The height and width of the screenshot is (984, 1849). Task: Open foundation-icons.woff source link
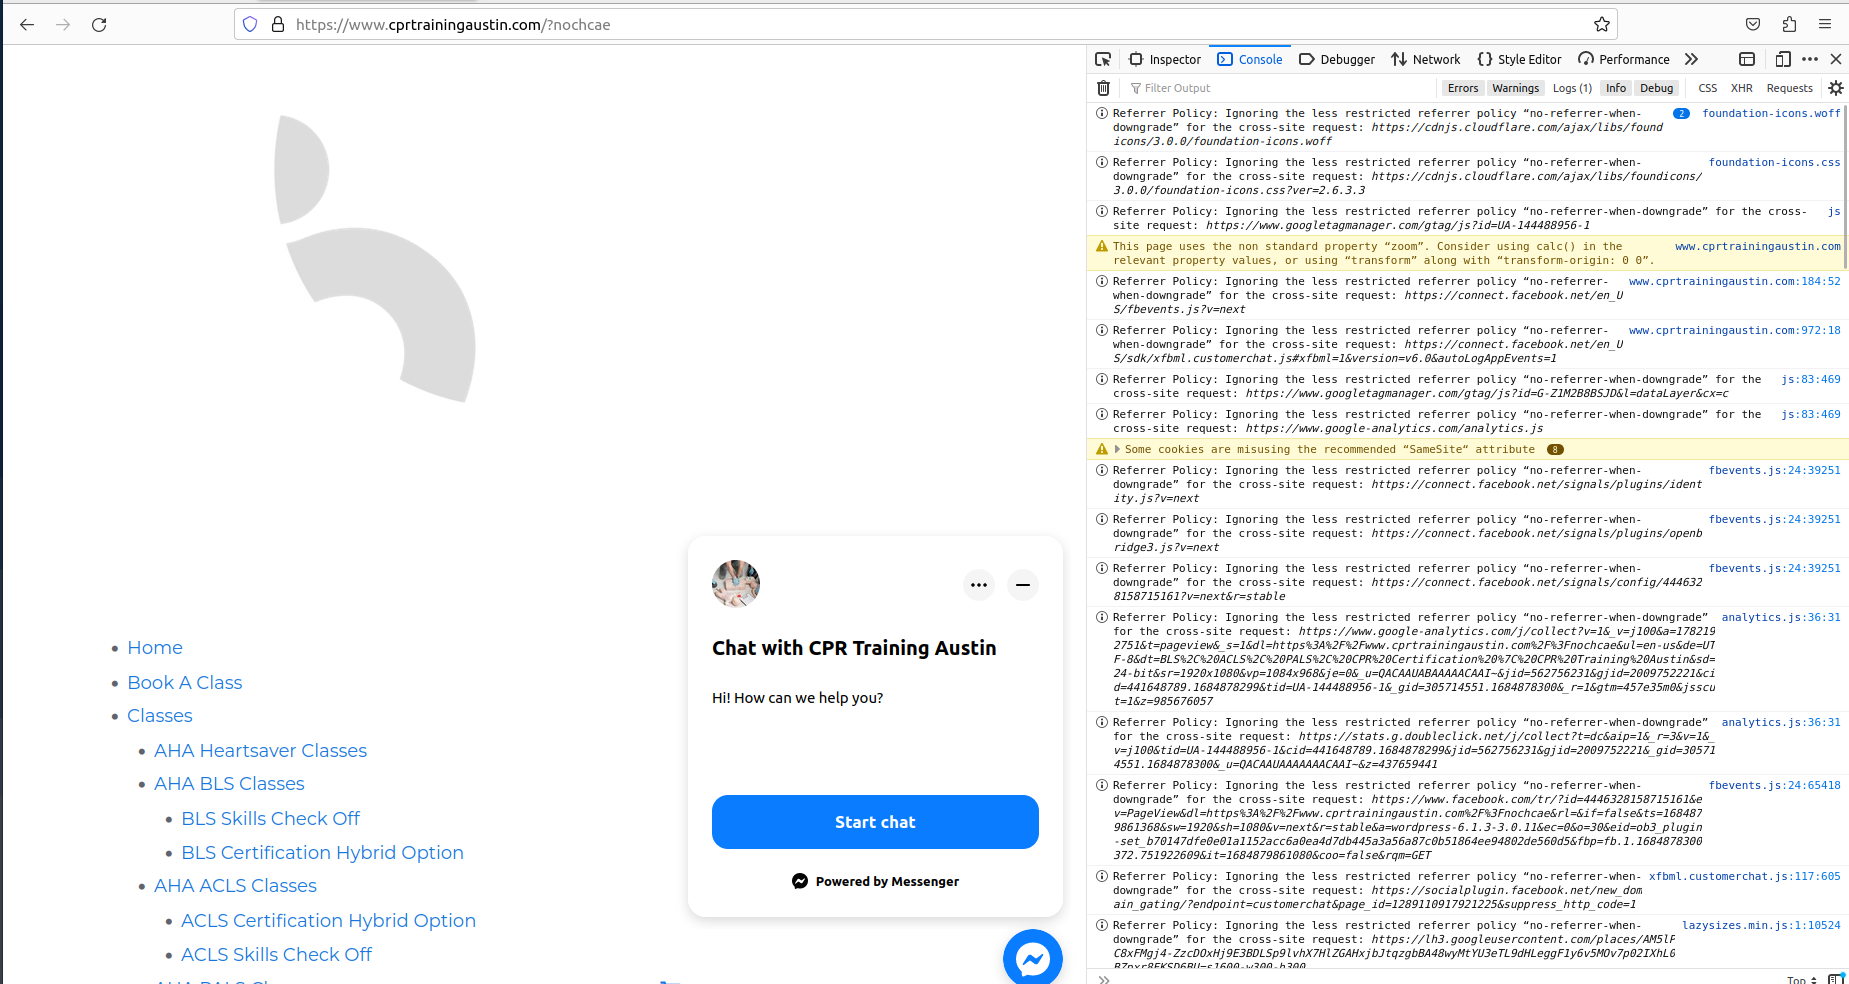[x=1771, y=114]
